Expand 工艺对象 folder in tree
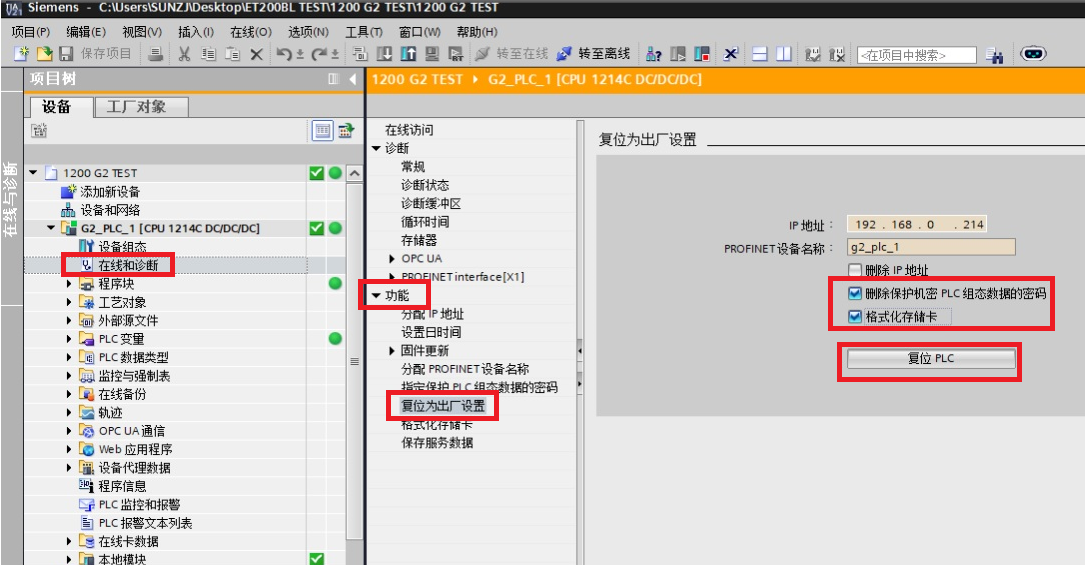Image resolution: width=1085 pixels, height=565 pixels. point(69,302)
